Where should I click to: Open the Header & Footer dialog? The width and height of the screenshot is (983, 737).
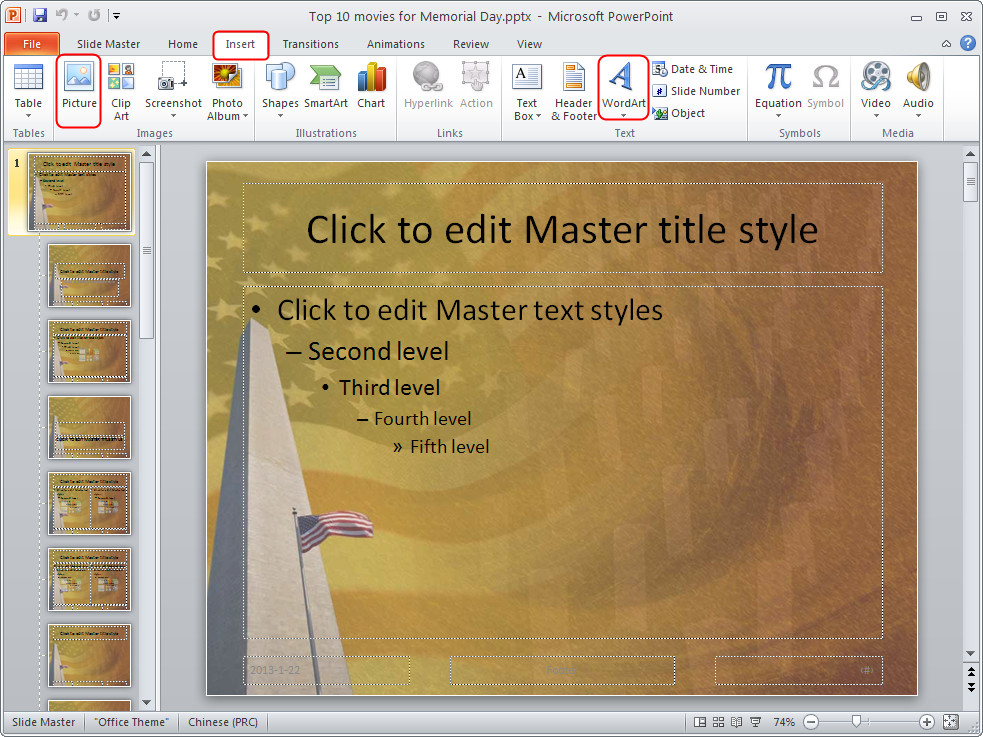pyautogui.click(x=572, y=91)
